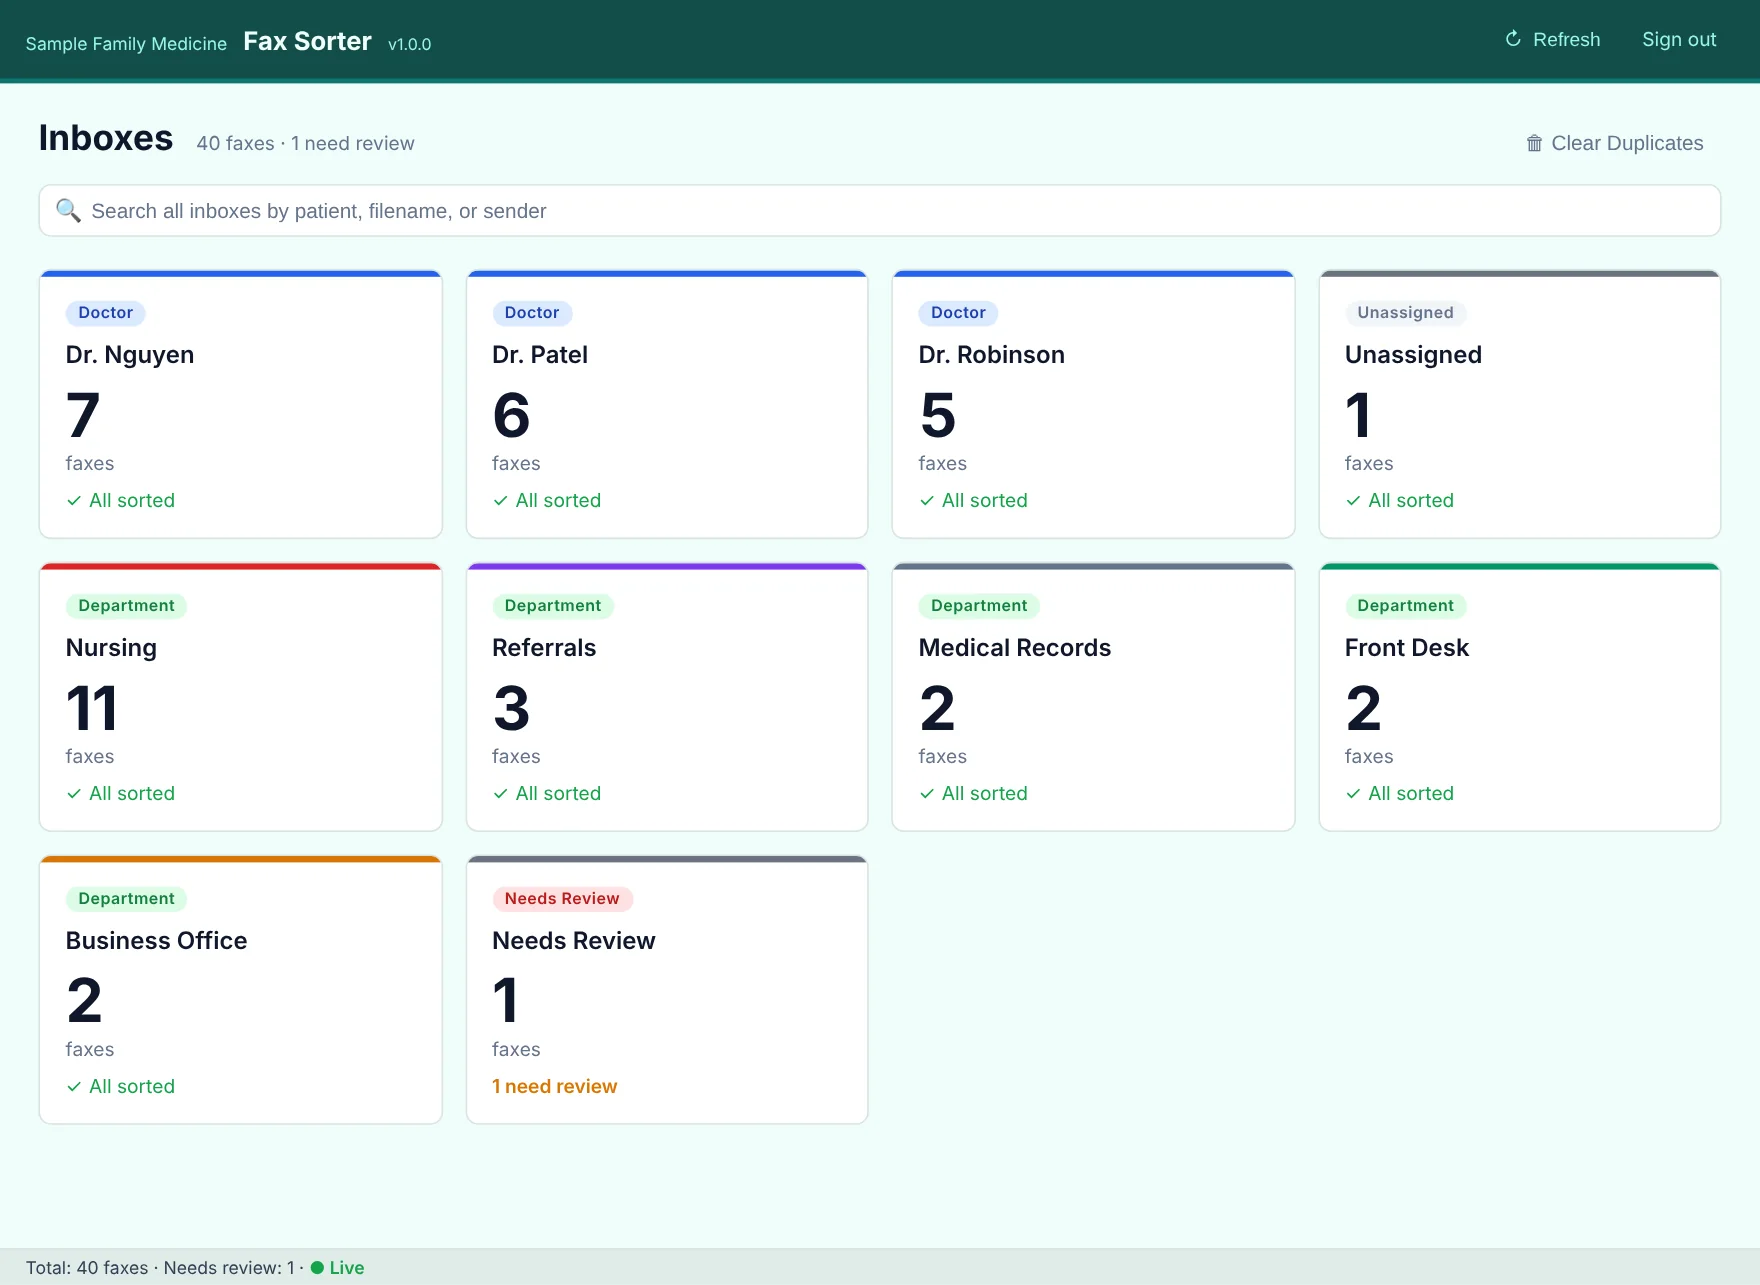Screen dimensions: 1760x1285
Task: Click the v1.0.0 version label
Action: (409, 44)
